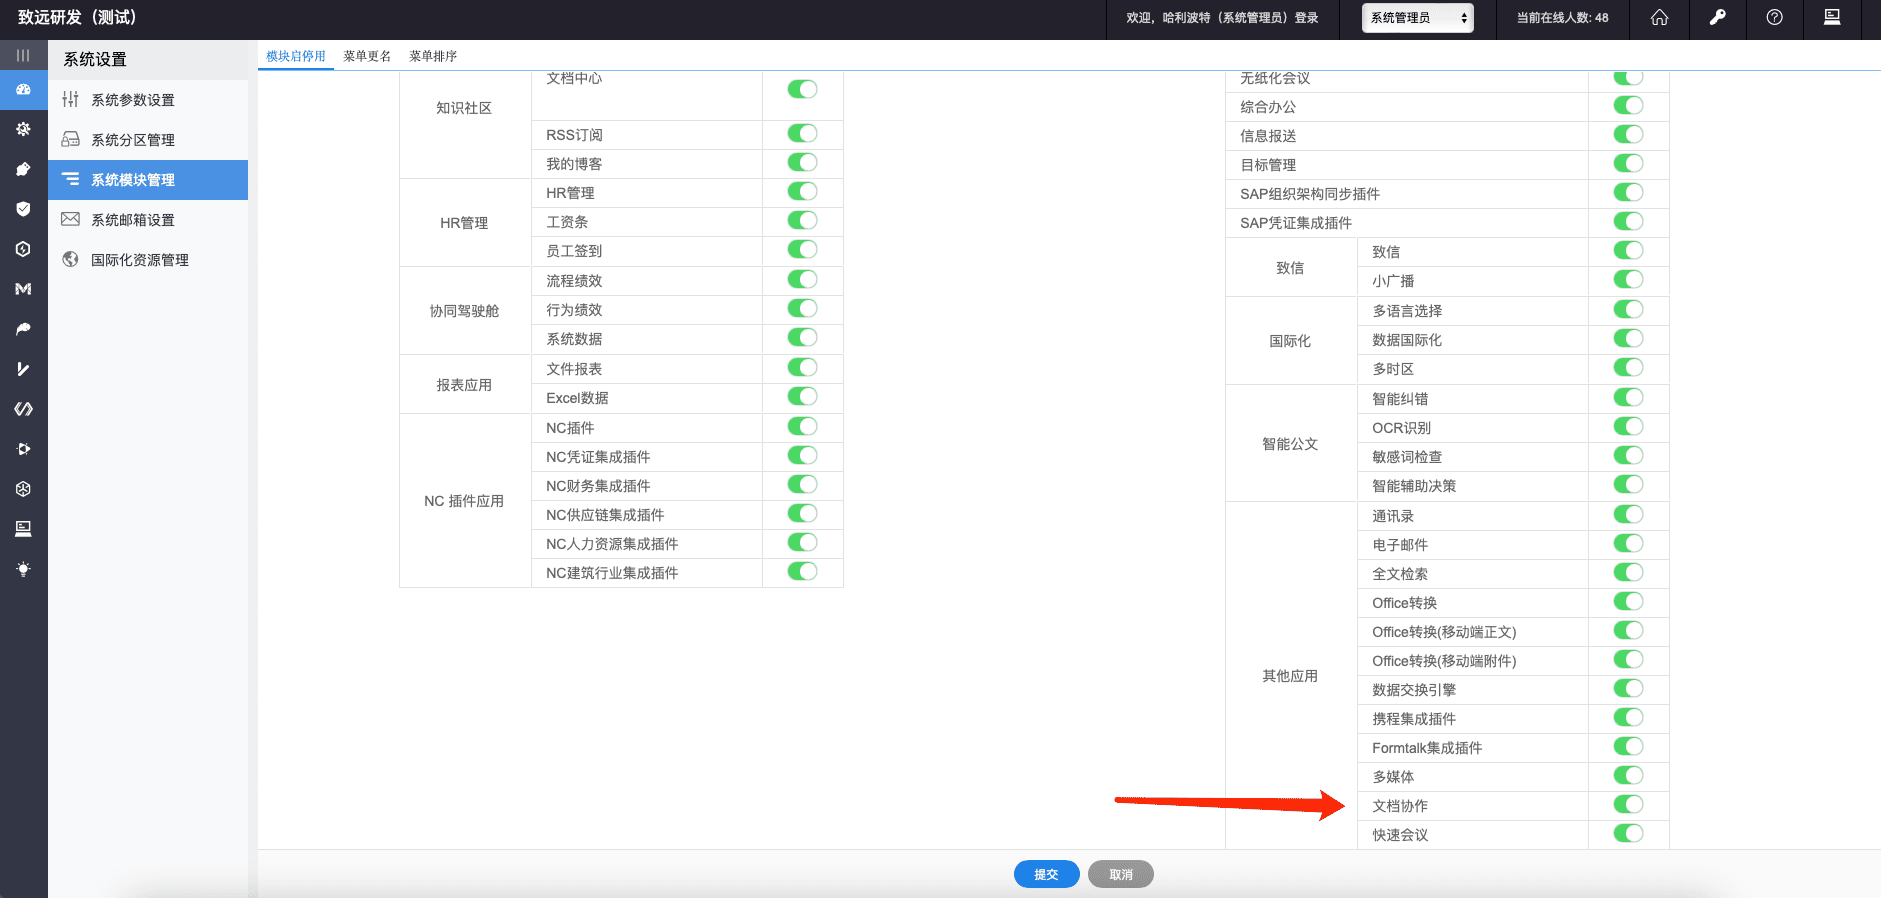Click the cube icon in the left rail
This screenshot has width=1881, height=898.
coord(23,489)
